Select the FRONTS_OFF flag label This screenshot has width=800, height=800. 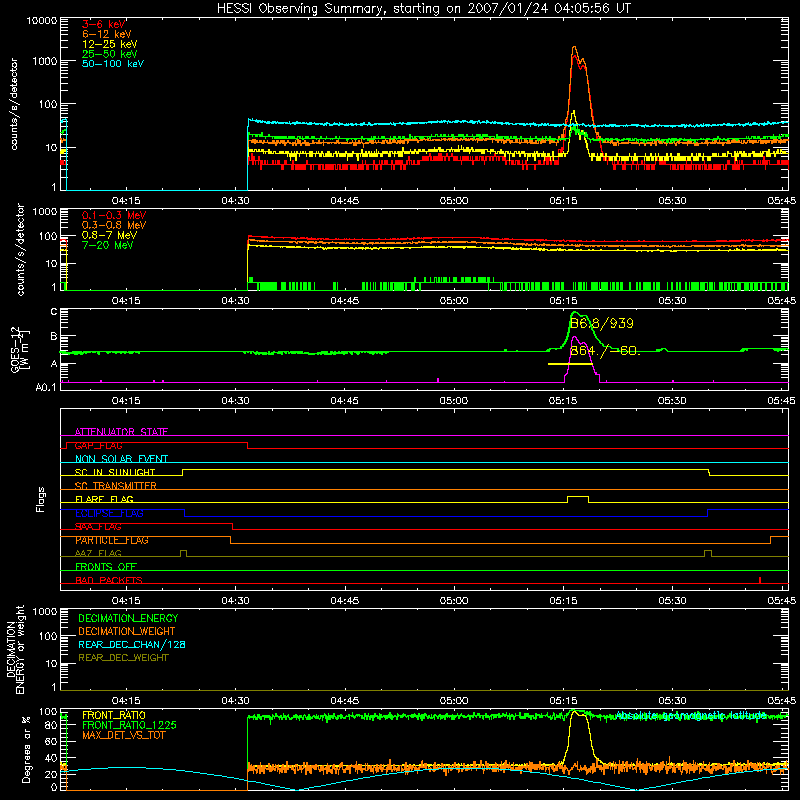click(106, 567)
